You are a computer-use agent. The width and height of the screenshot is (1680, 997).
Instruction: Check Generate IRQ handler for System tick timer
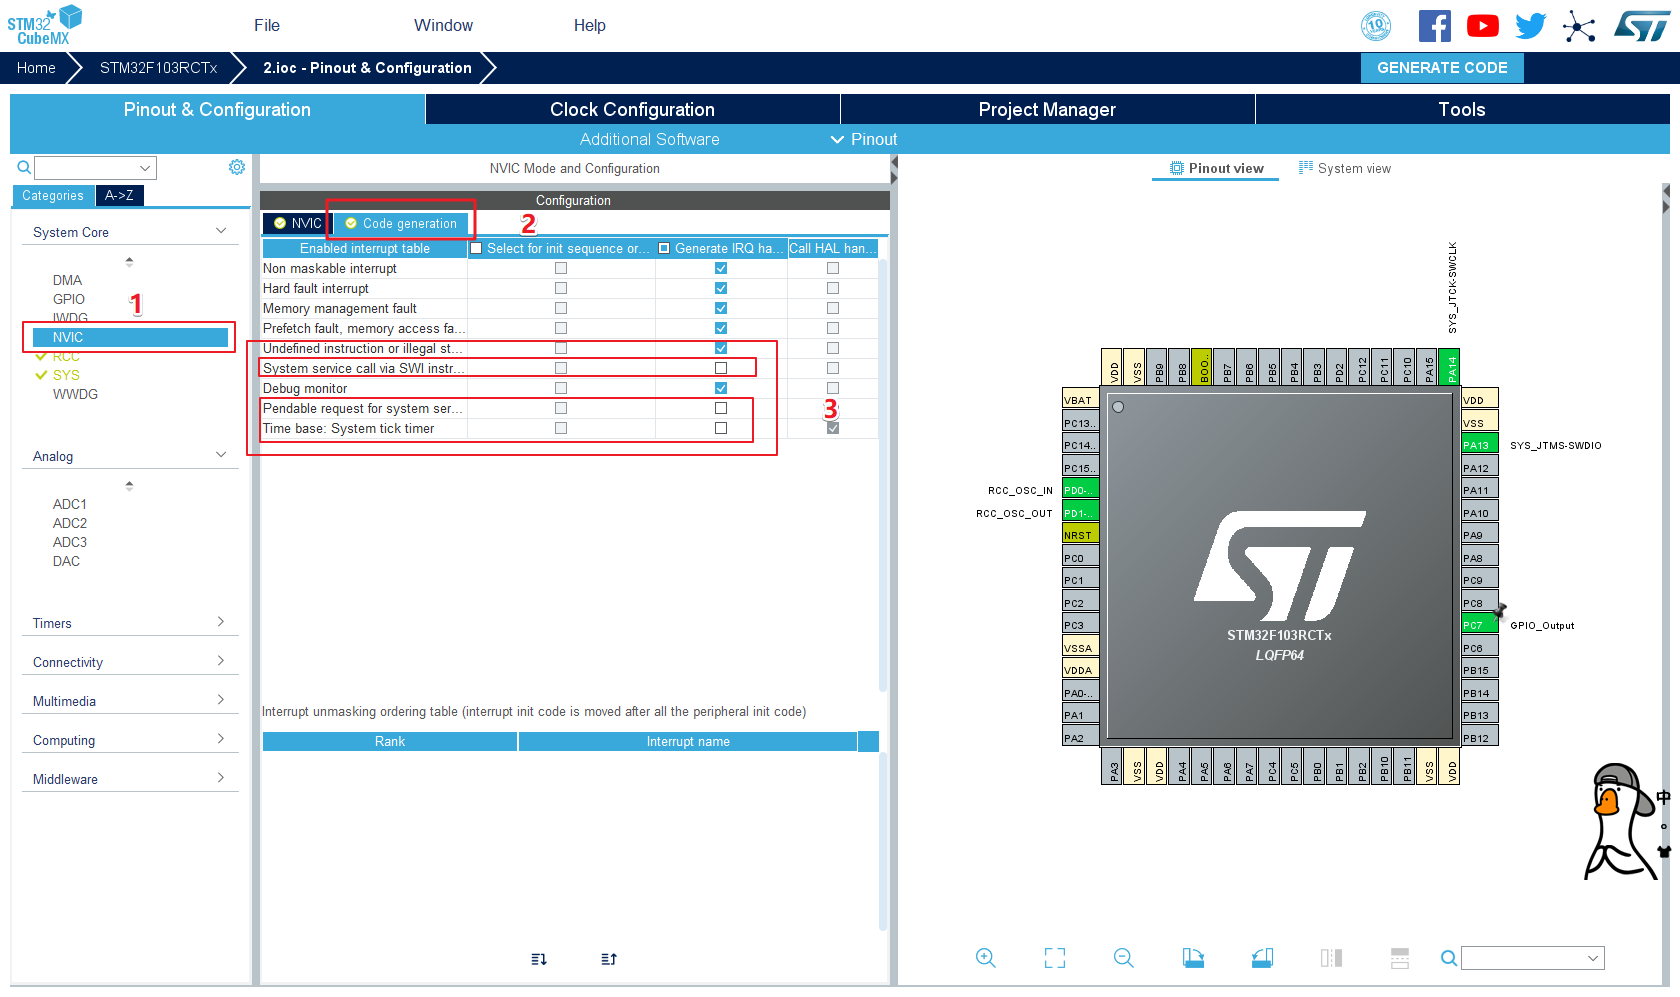[721, 428]
